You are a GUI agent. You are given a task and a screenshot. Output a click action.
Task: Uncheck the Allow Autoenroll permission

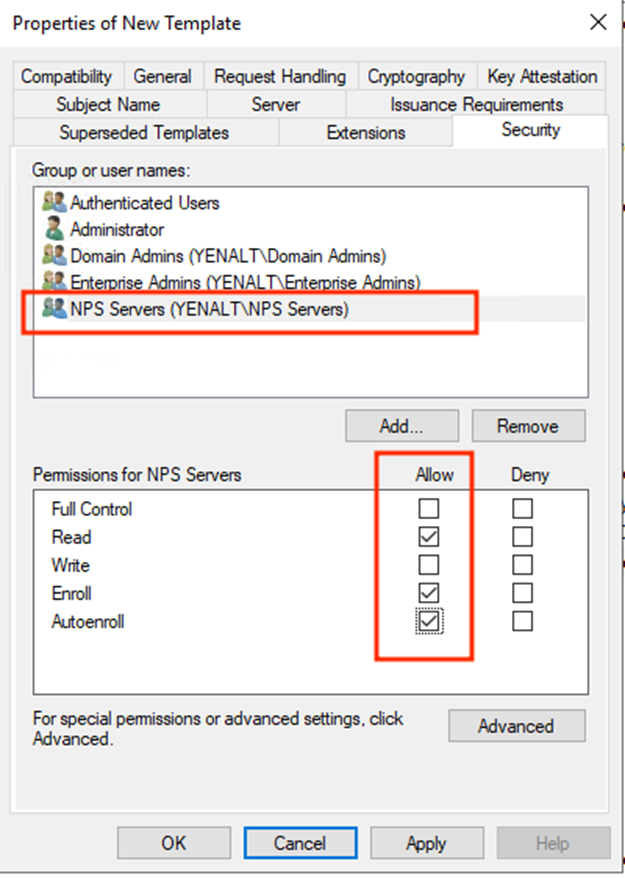coord(428,621)
